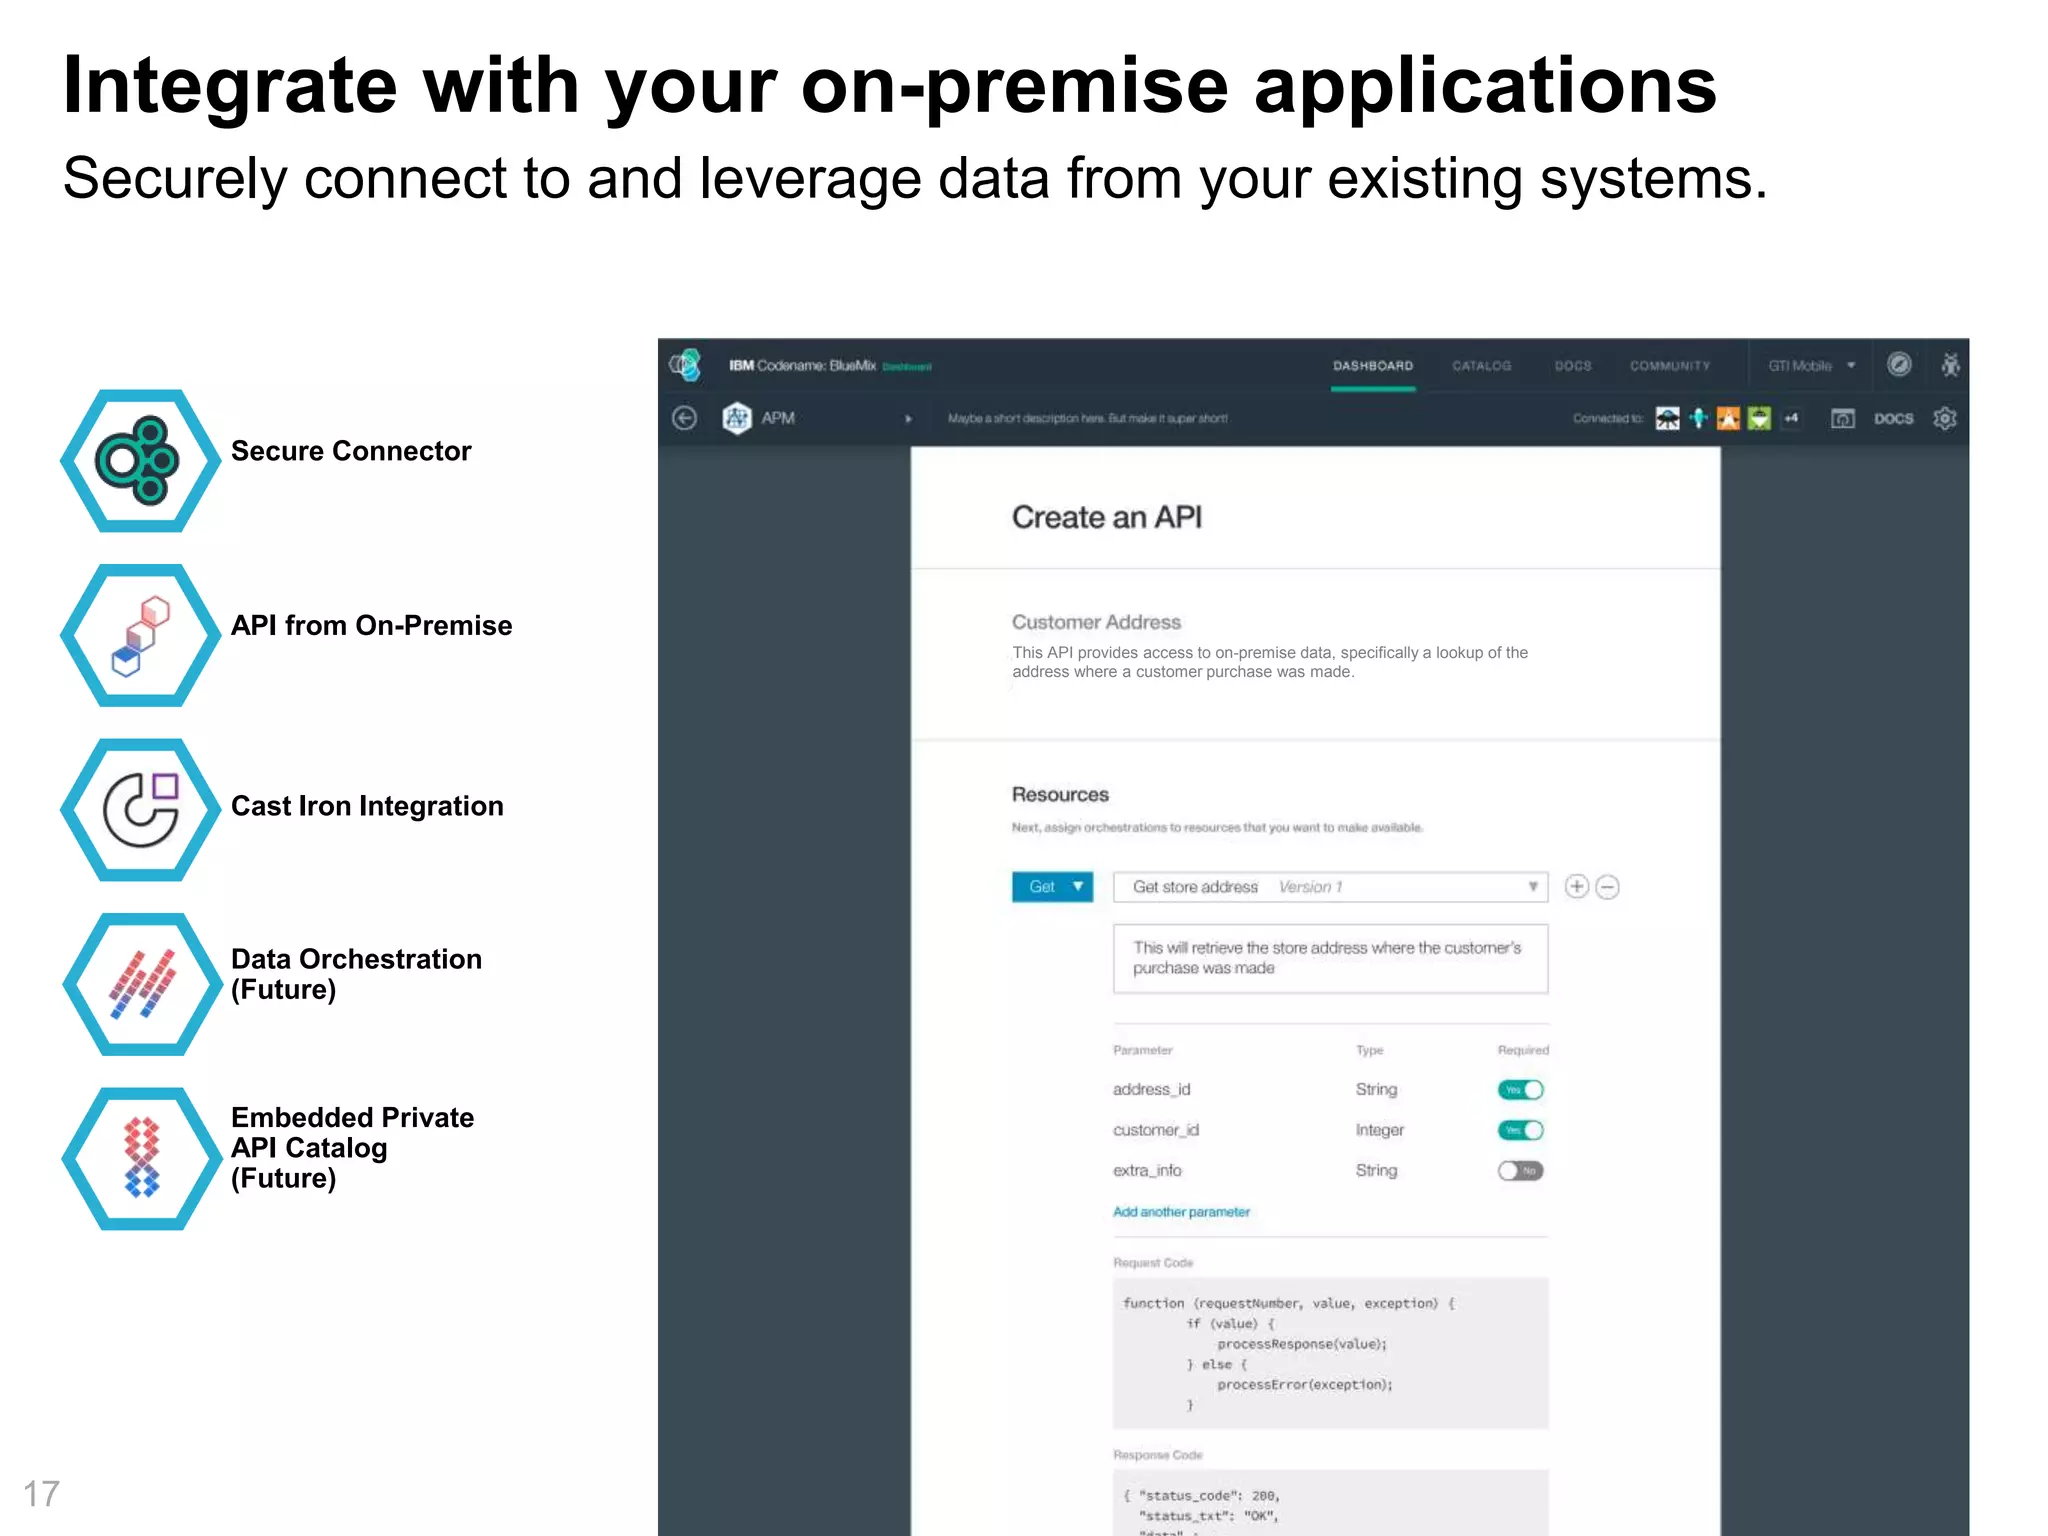Click the Resources section heading
This screenshot has width=2048, height=1536.
(x=1060, y=794)
